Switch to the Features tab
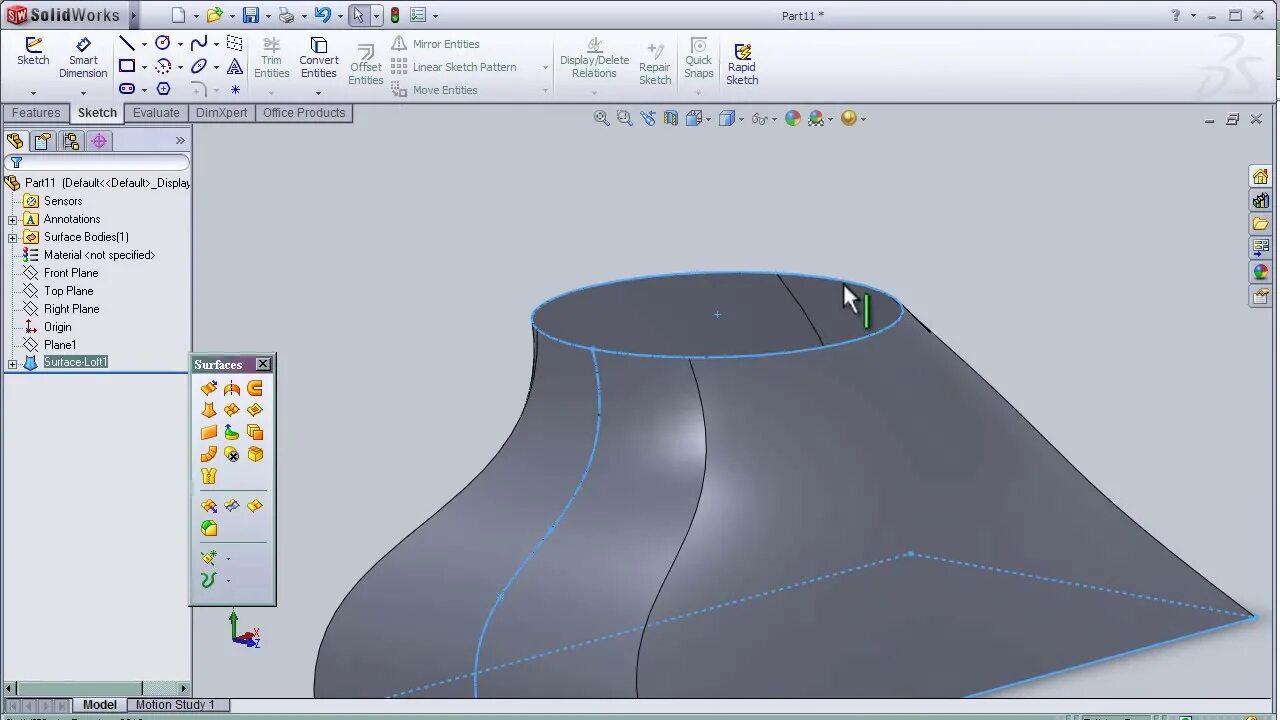 tap(36, 113)
